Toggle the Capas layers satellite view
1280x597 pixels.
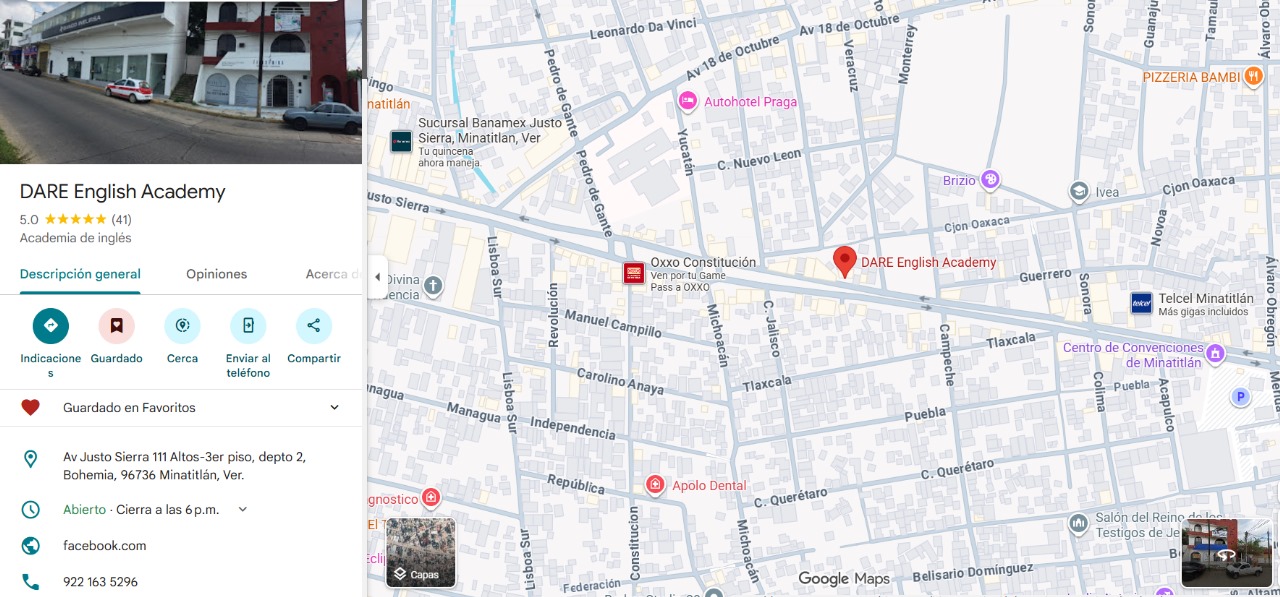[x=421, y=552]
